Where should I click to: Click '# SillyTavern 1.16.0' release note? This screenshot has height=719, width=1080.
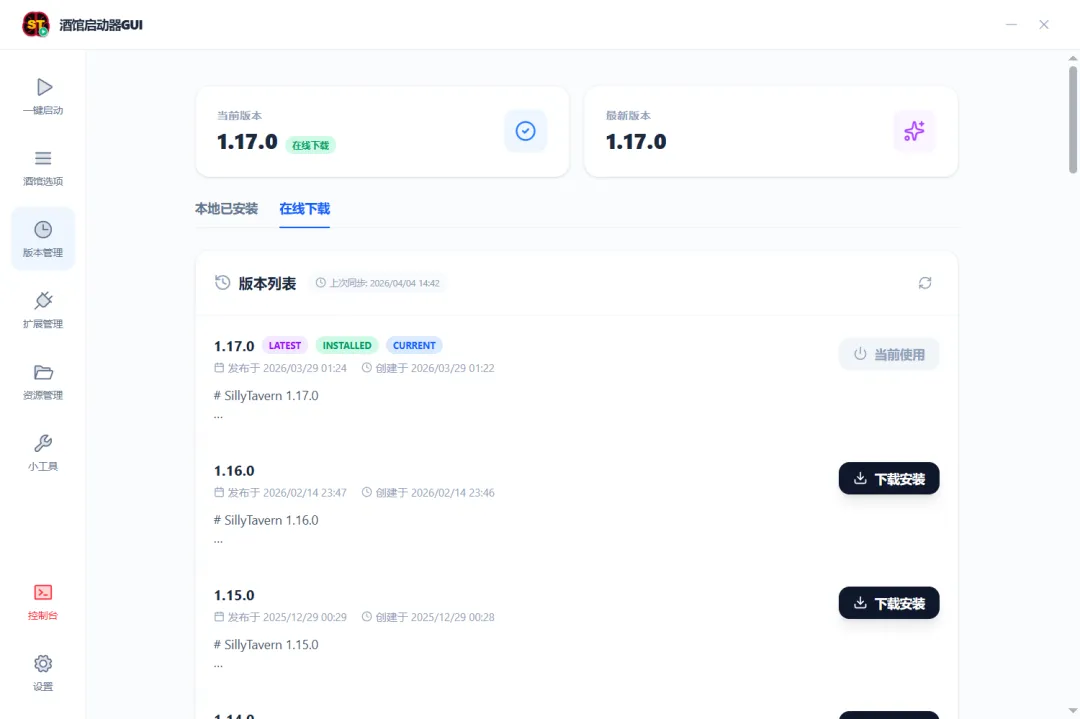[x=266, y=521]
